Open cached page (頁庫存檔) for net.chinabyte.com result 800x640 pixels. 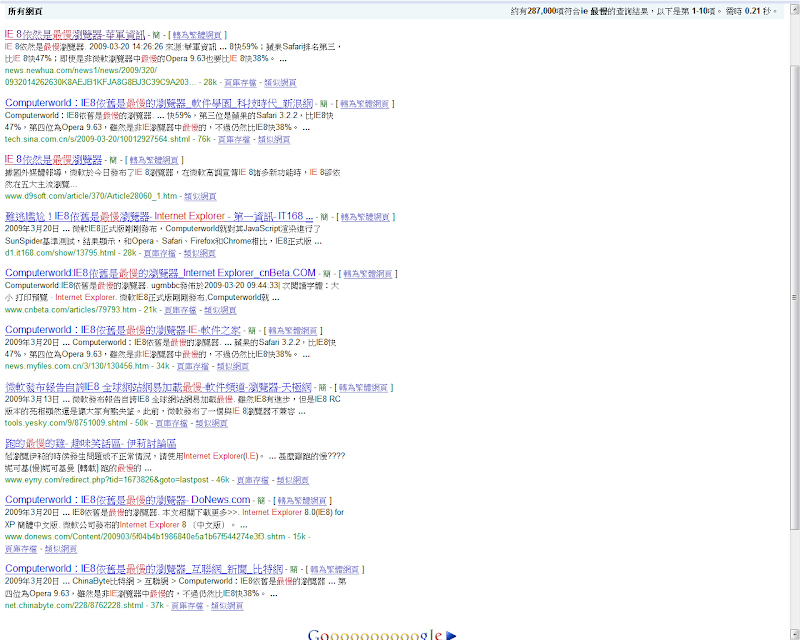(x=187, y=606)
